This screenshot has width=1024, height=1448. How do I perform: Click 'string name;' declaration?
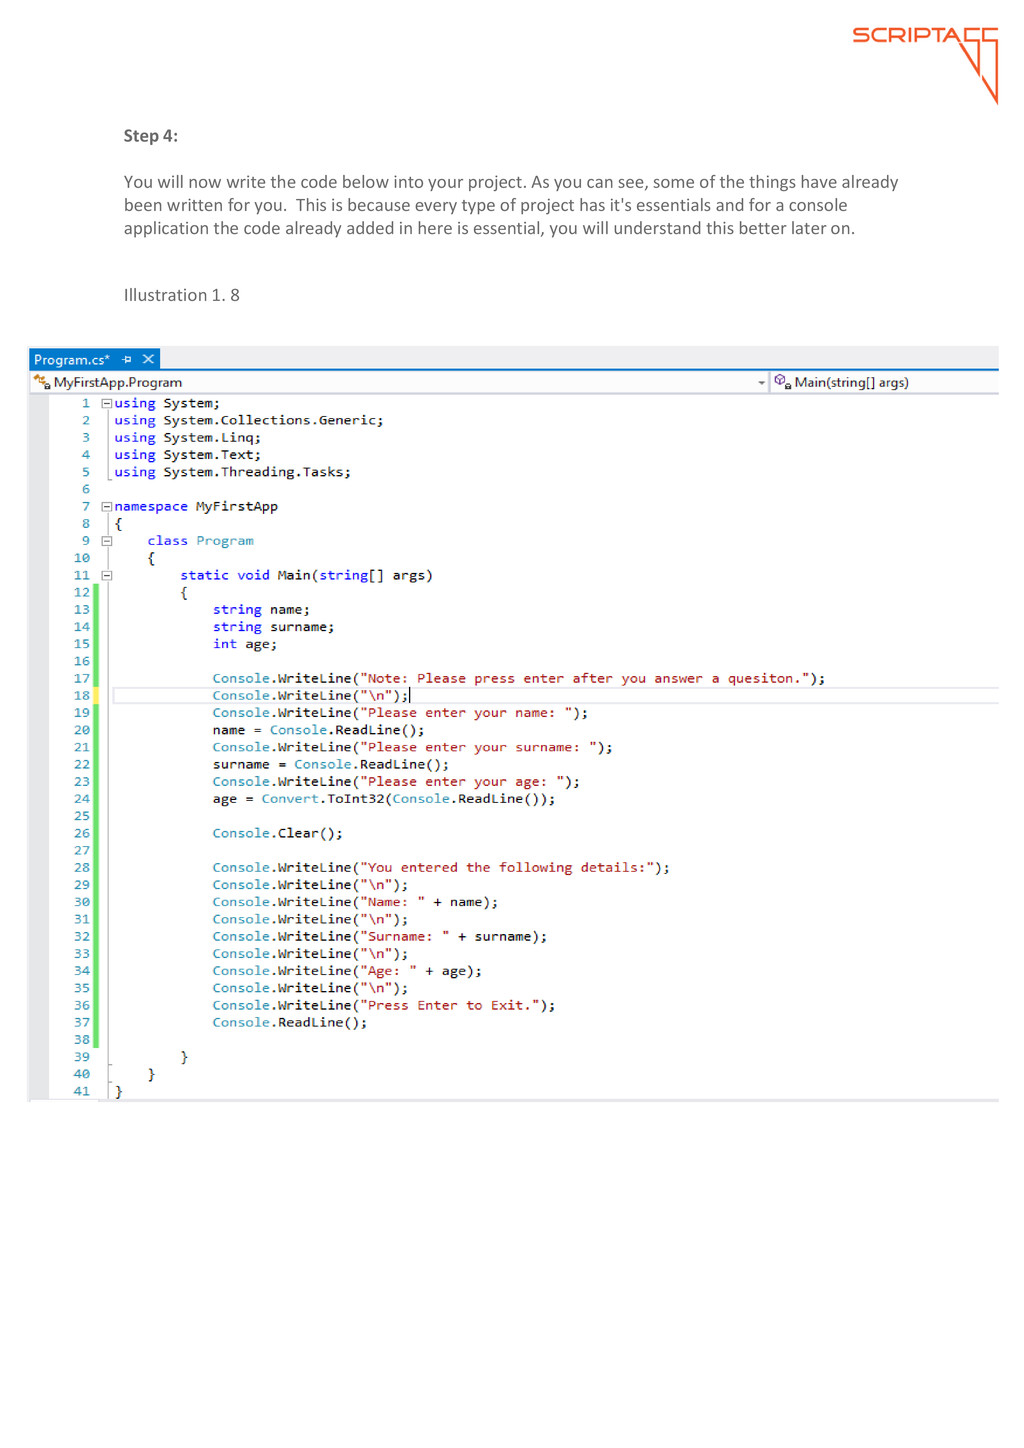pos(261,610)
